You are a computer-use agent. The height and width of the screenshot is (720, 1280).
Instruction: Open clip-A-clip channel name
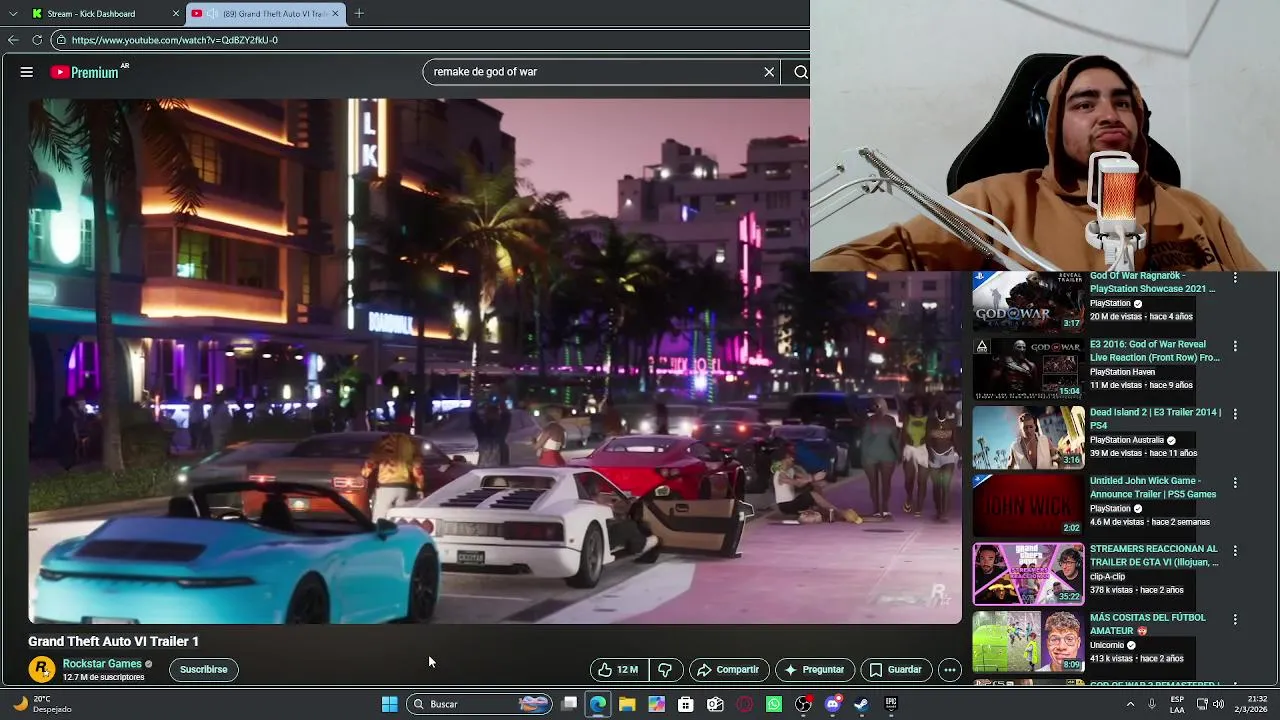(x=1107, y=577)
